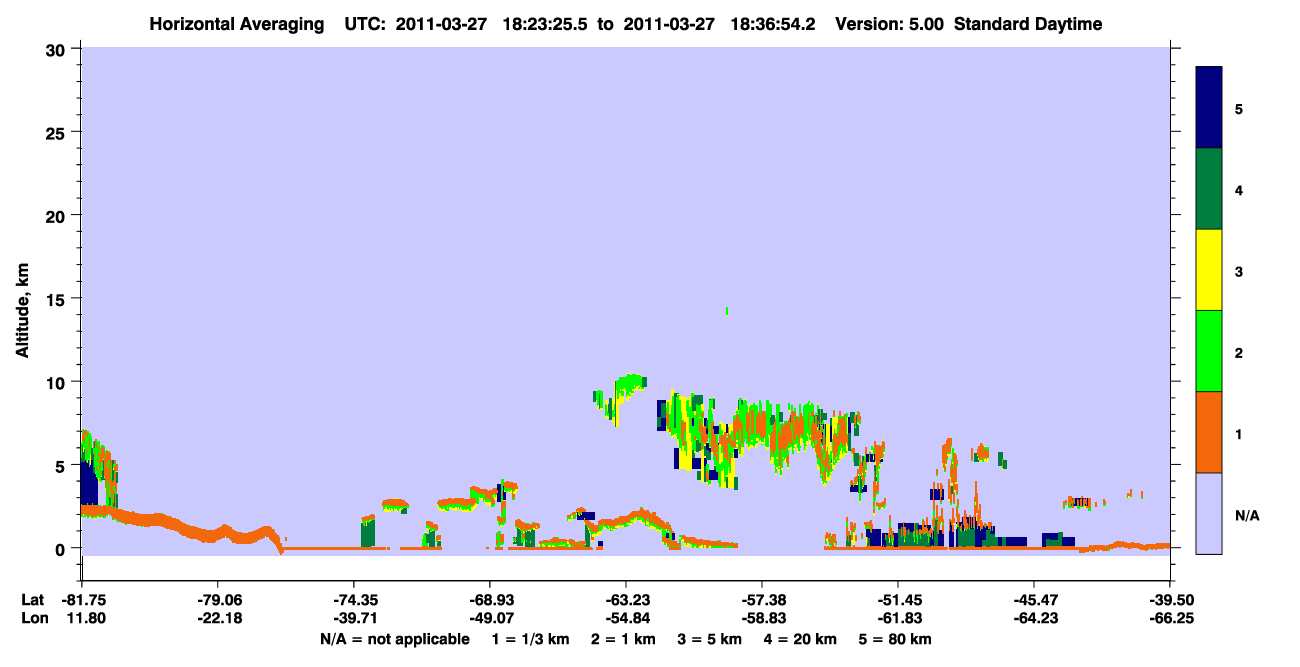Screen dimensions: 1300x667
Task: Click the "Lon" row label
Action: [x=33, y=618]
